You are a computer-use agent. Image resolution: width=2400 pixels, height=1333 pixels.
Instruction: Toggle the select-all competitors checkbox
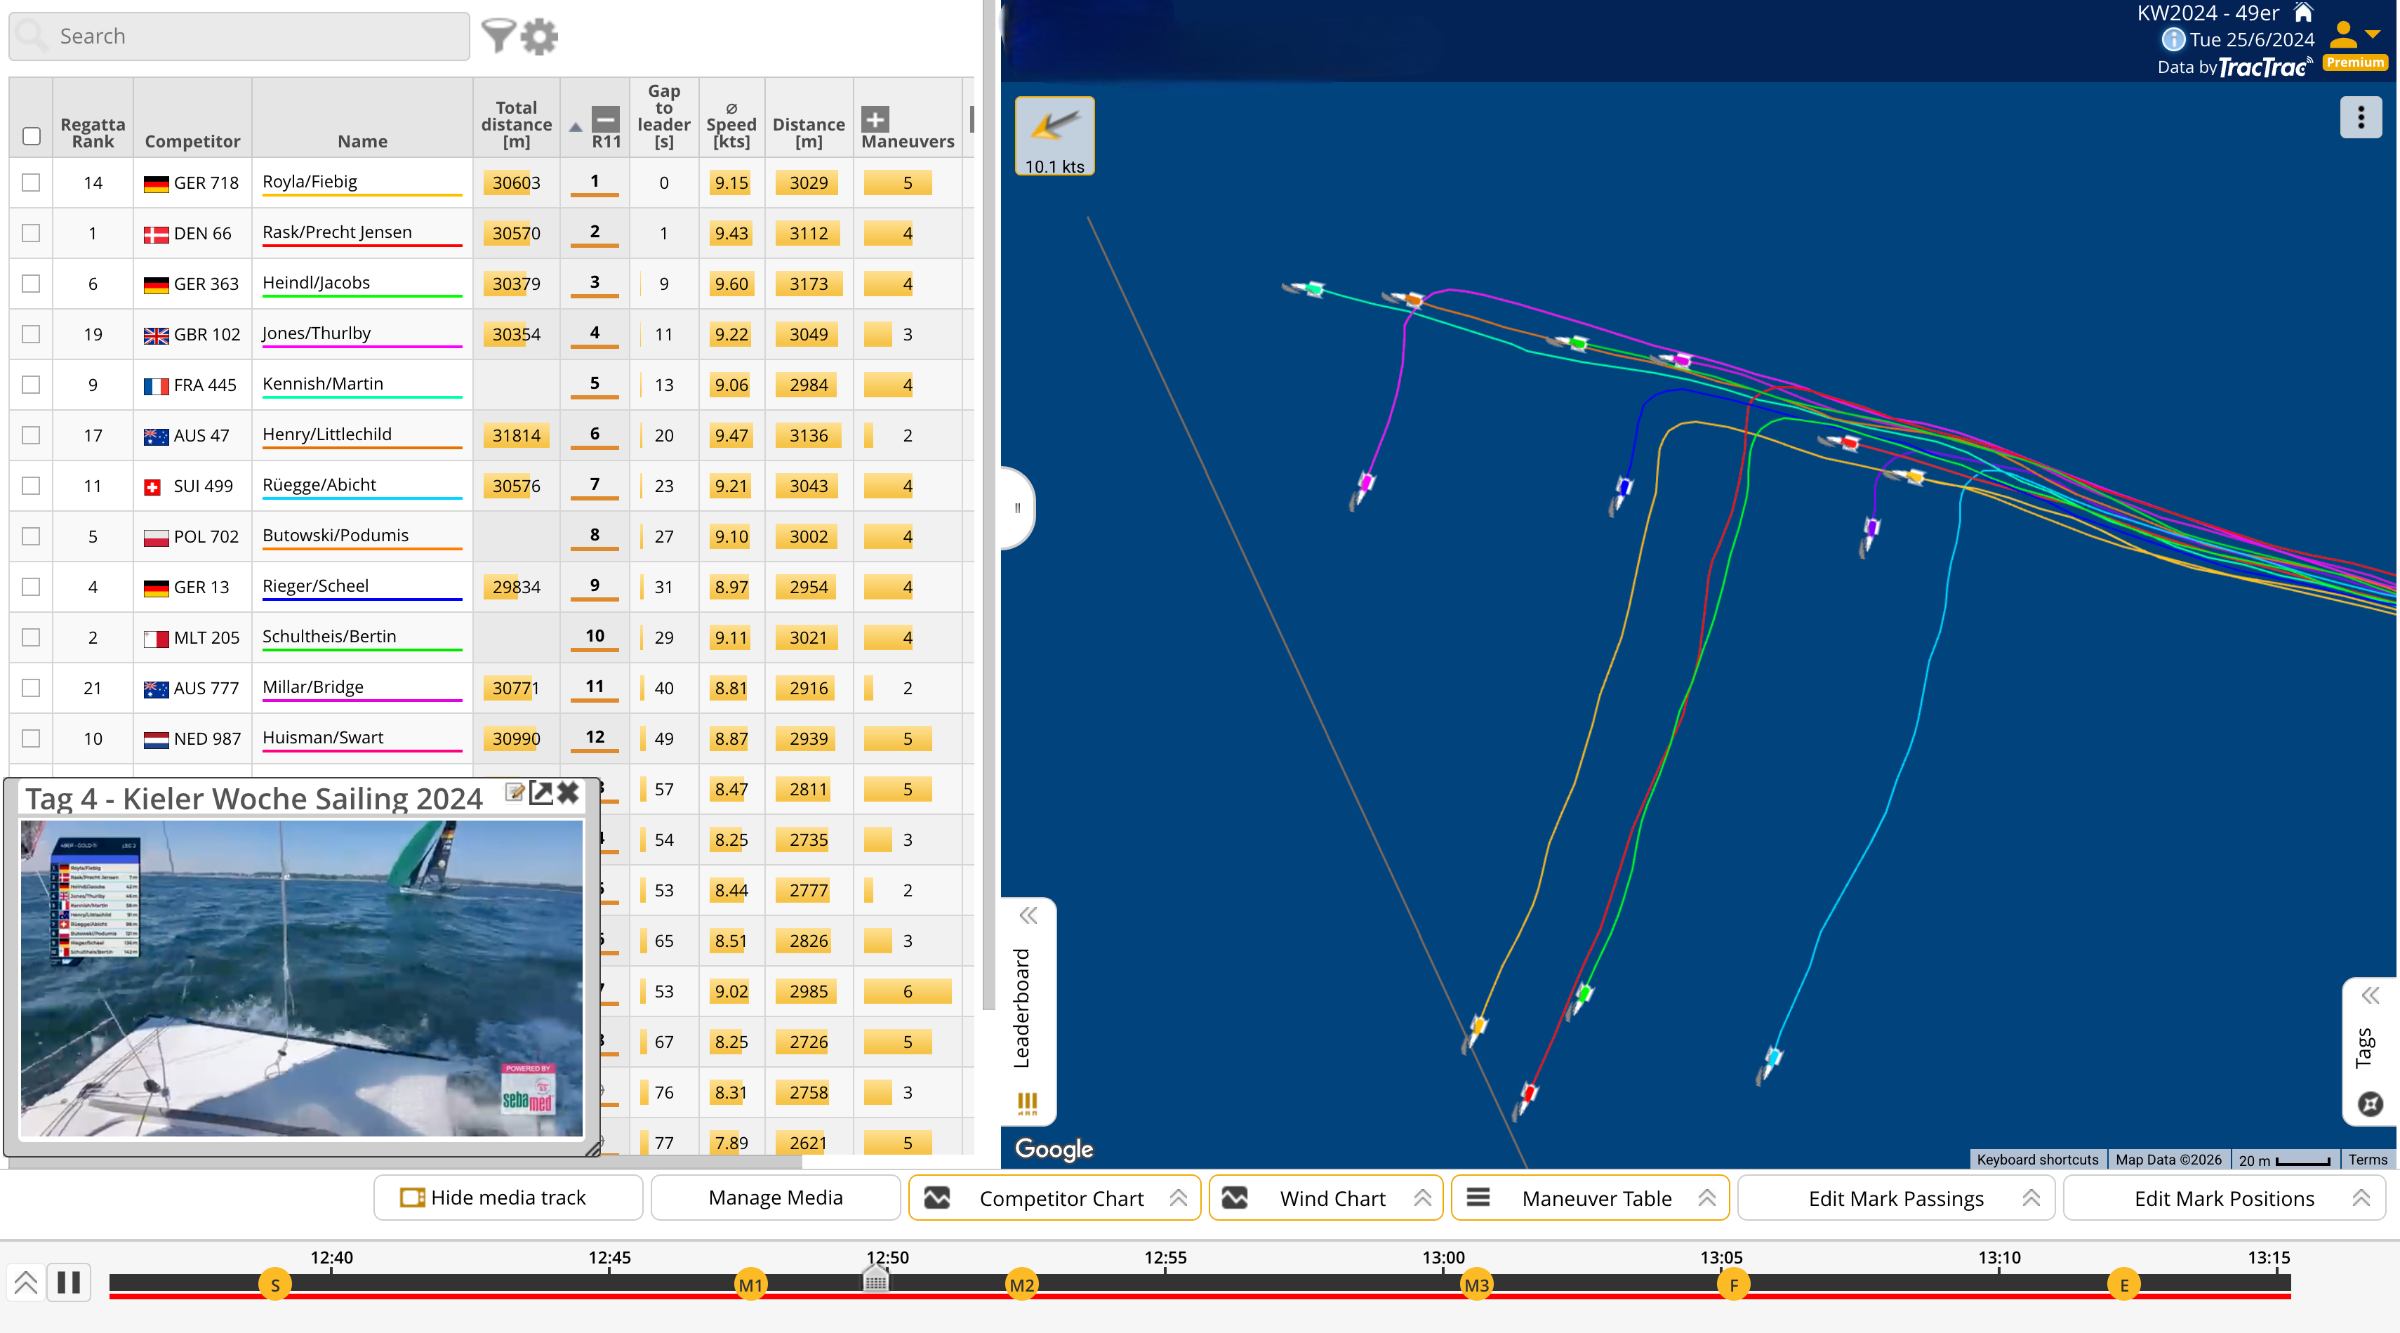[32, 136]
